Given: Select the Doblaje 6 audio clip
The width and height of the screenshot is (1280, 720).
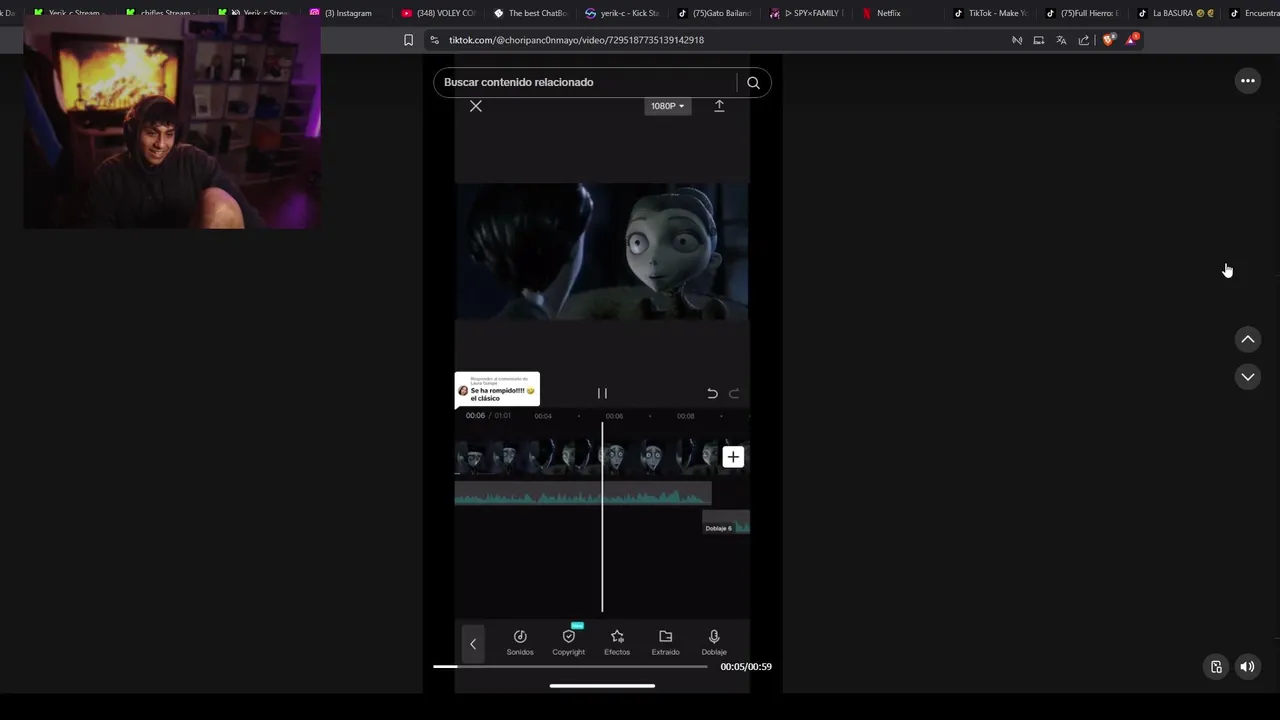Looking at the screenshot, I should 726,524.
